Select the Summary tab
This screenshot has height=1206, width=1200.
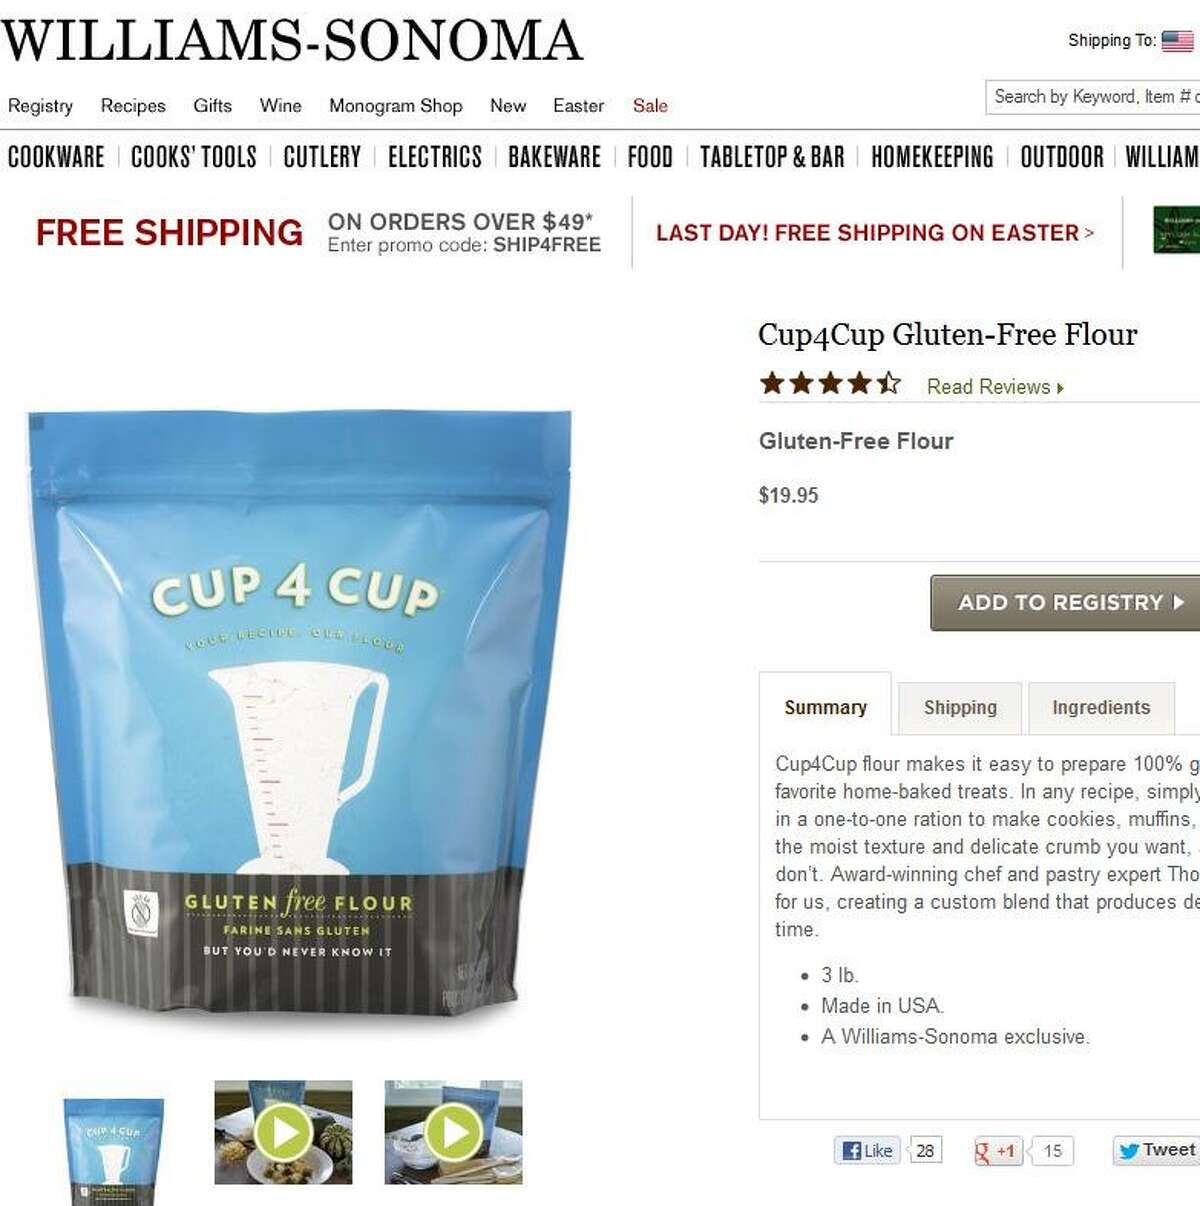point(825,708)
